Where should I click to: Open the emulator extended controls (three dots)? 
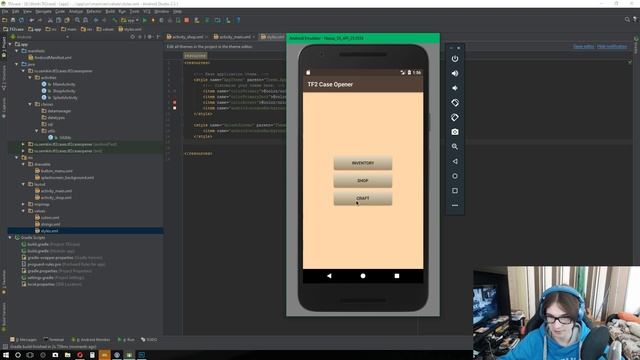tap(455, 205)
